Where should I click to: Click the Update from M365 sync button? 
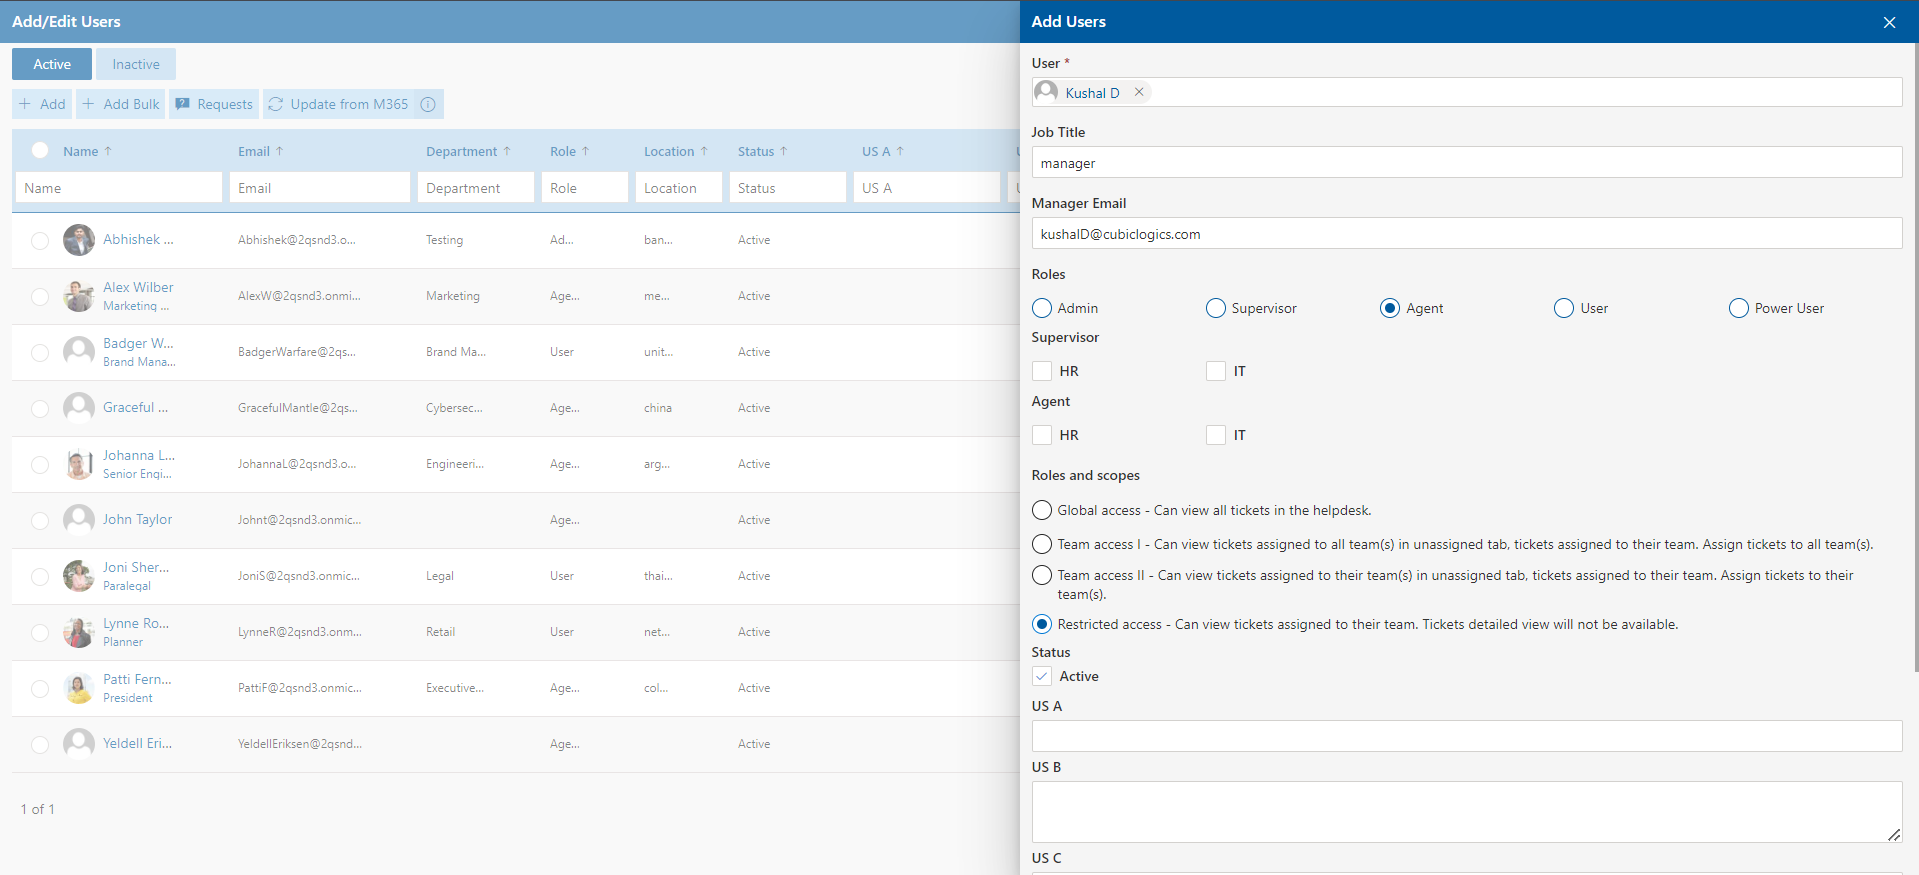338,104
